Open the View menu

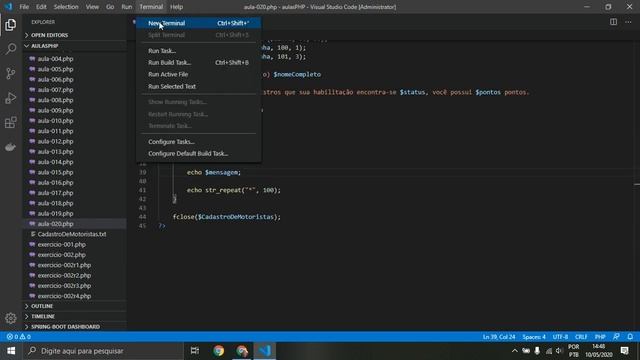click(92, 7)
